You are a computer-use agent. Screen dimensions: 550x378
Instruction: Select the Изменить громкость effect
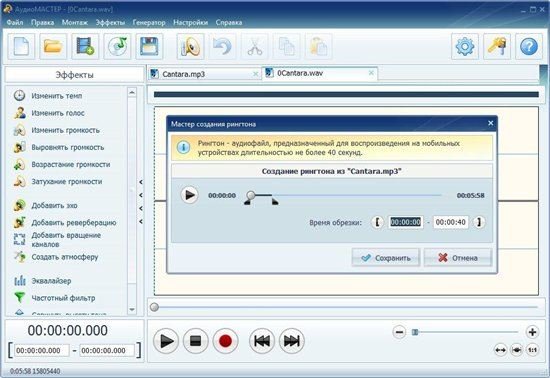click(x=57, y=130)
